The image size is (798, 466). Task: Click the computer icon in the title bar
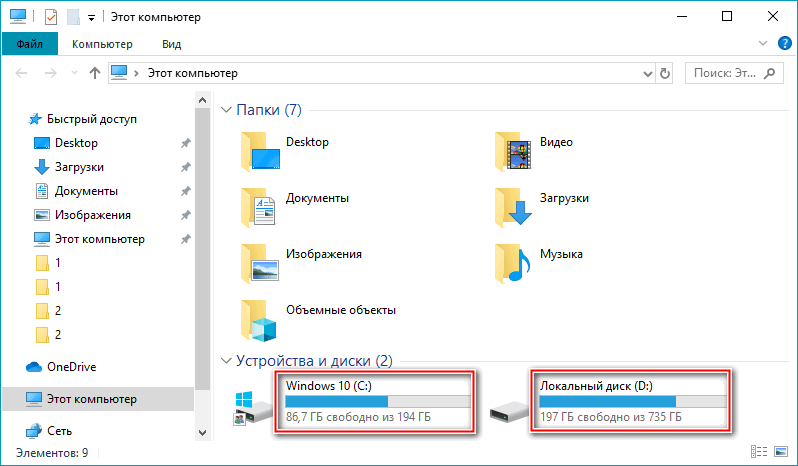(18, 16)
